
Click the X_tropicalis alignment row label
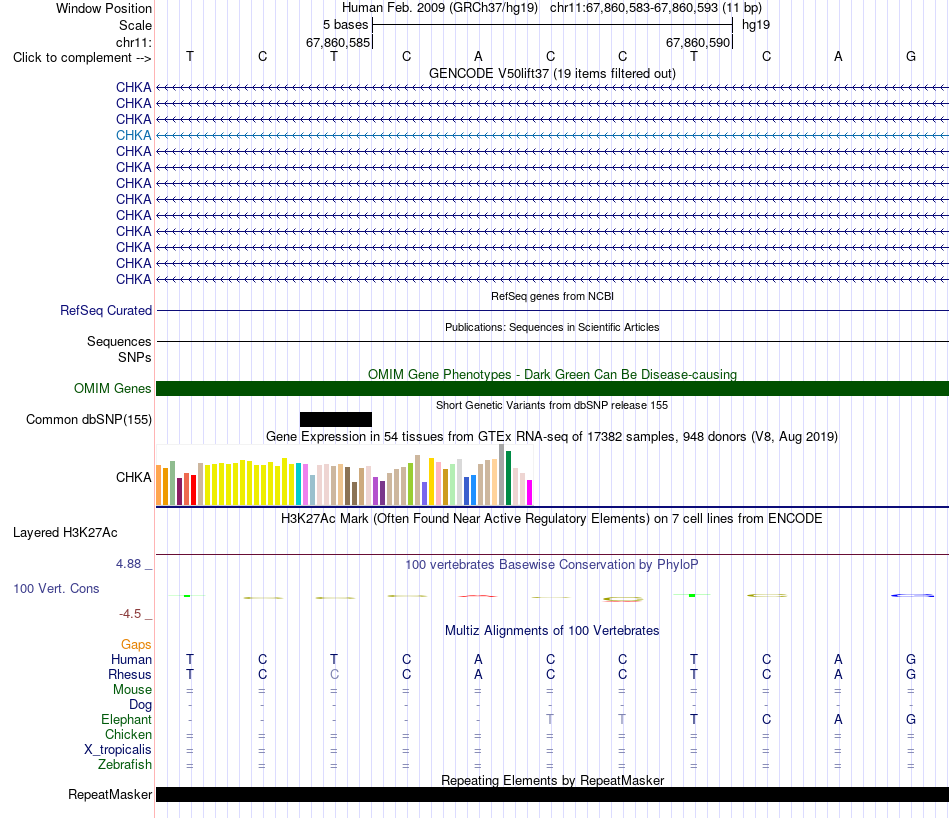click(x=118, y=750)
